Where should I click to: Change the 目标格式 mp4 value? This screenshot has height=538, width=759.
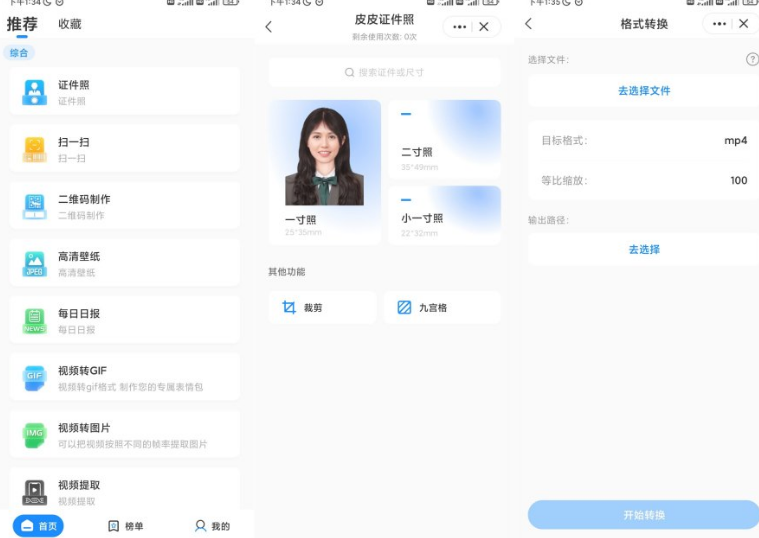(x=735, y=140)
